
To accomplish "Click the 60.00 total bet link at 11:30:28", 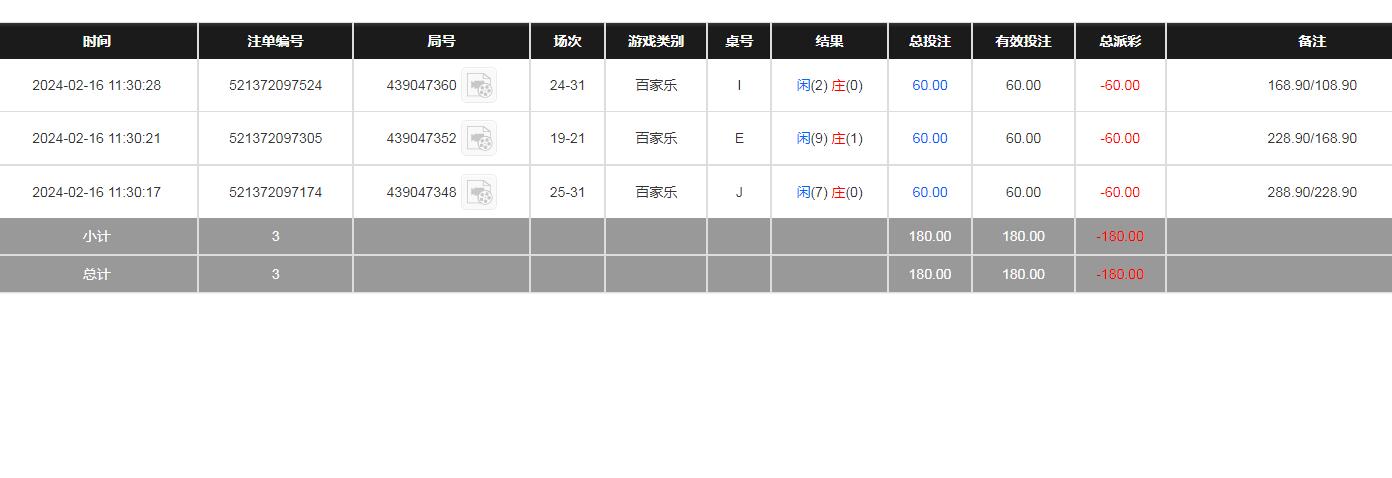I will (929, 86).
